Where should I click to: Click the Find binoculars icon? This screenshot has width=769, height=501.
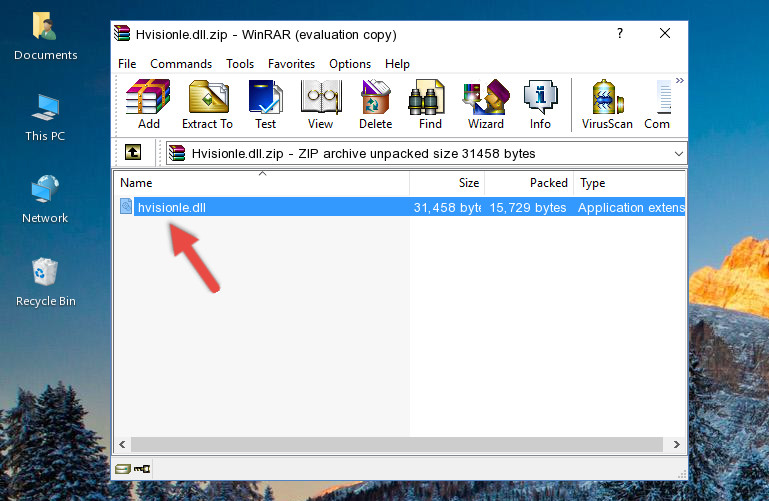click(x=426, y=98)
